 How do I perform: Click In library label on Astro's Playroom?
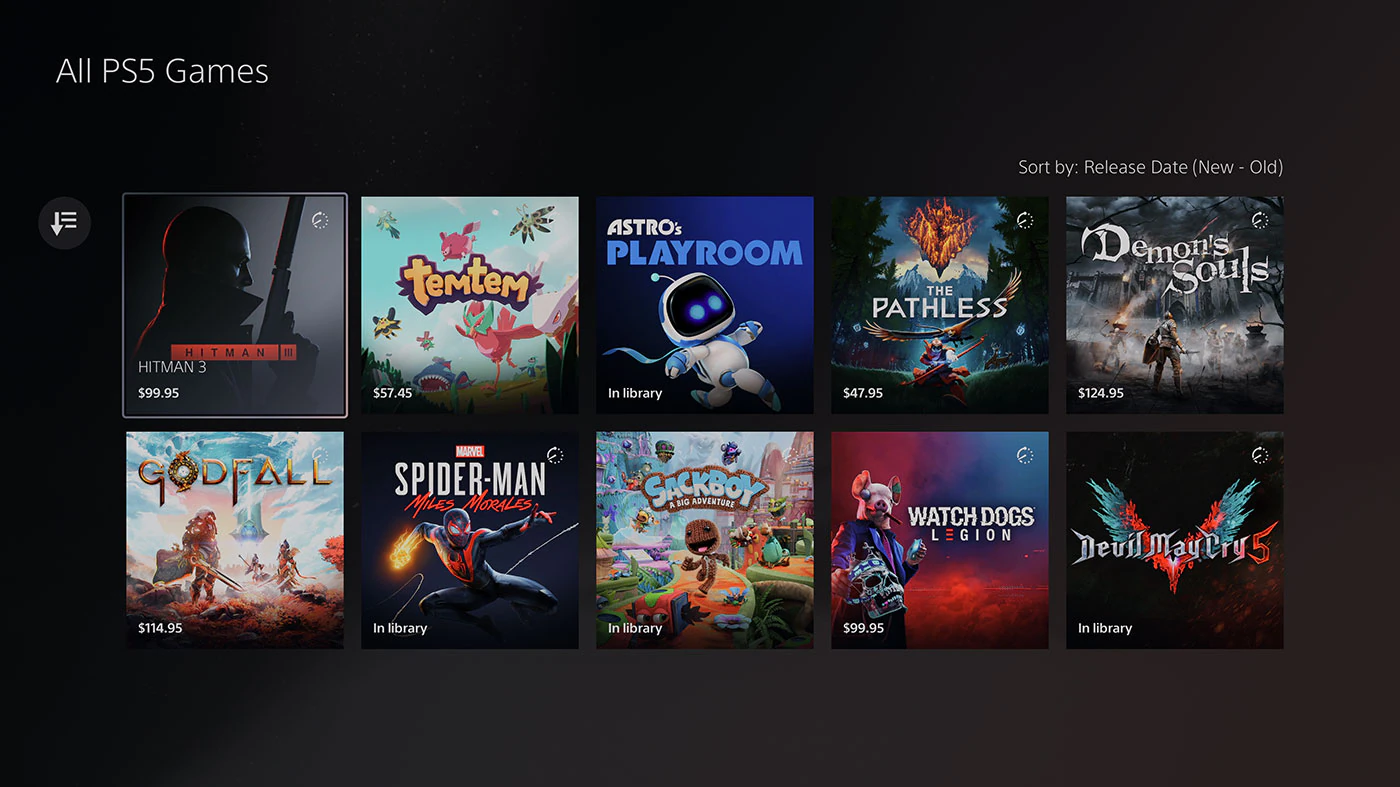(x=635, y=393)
